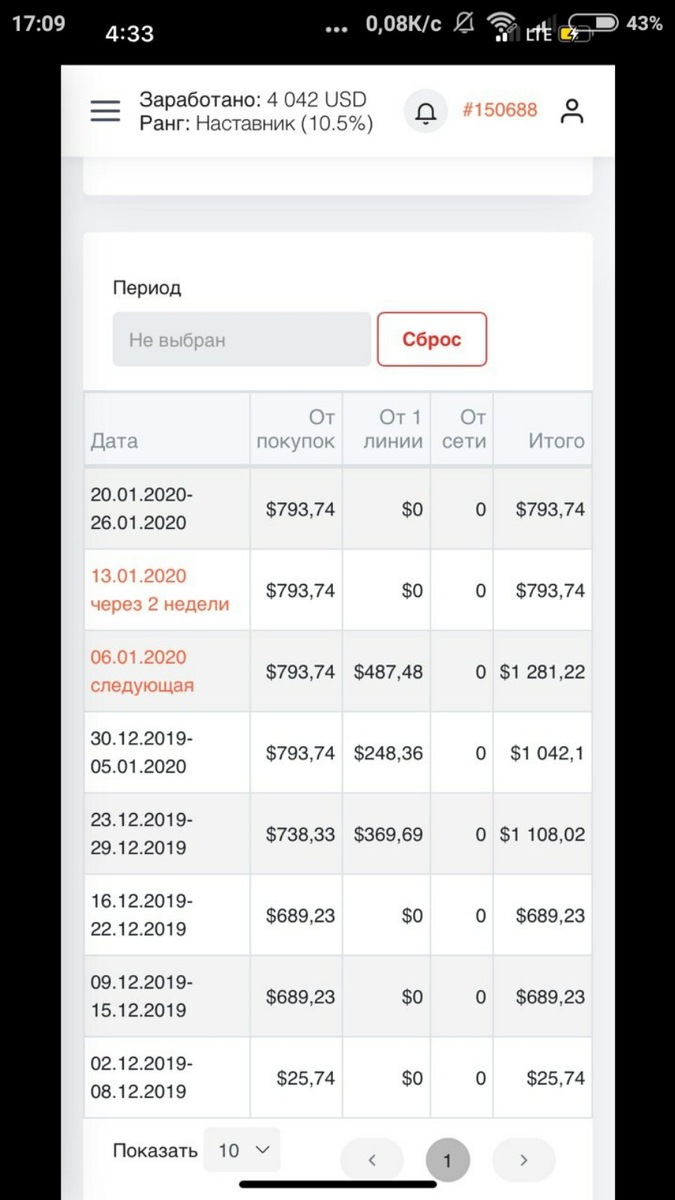Image resolution: width=675 pixels, height=1200 pixels.
Task: Open the 06.01.2020 следующая row
Action: (x=338, y=671)
